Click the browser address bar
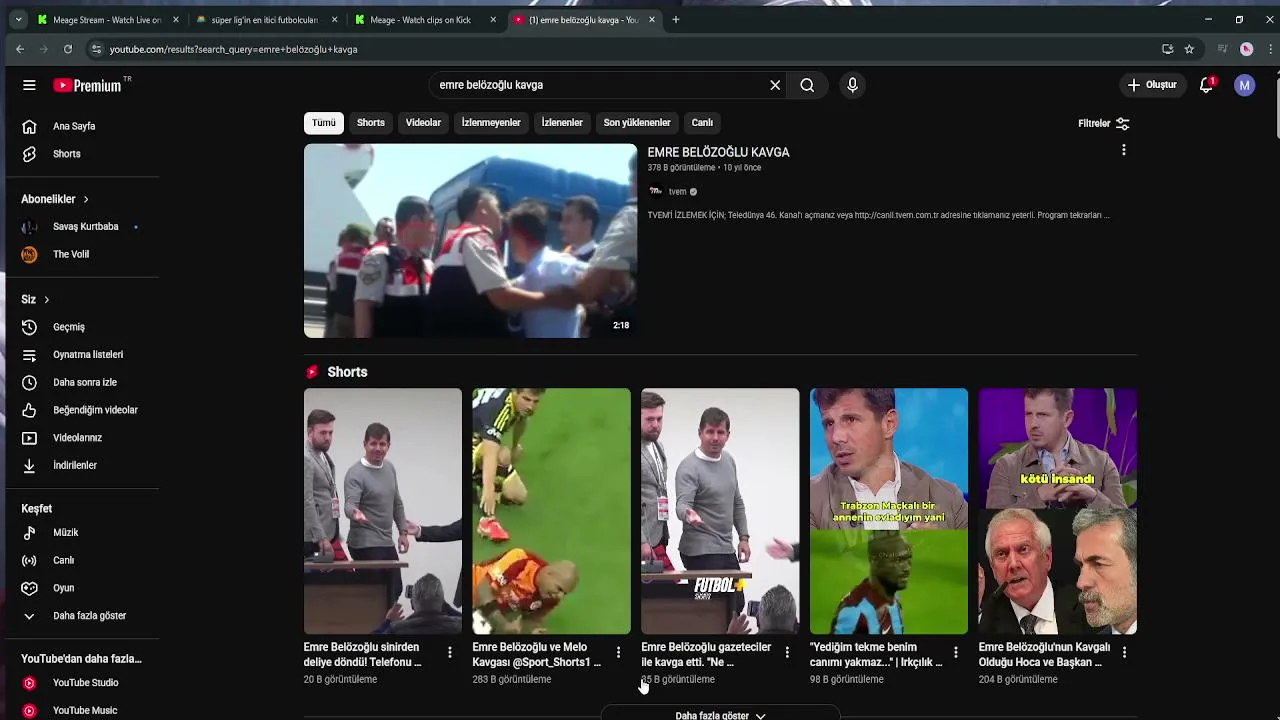Screen dimensions: 1280x720 620,49
